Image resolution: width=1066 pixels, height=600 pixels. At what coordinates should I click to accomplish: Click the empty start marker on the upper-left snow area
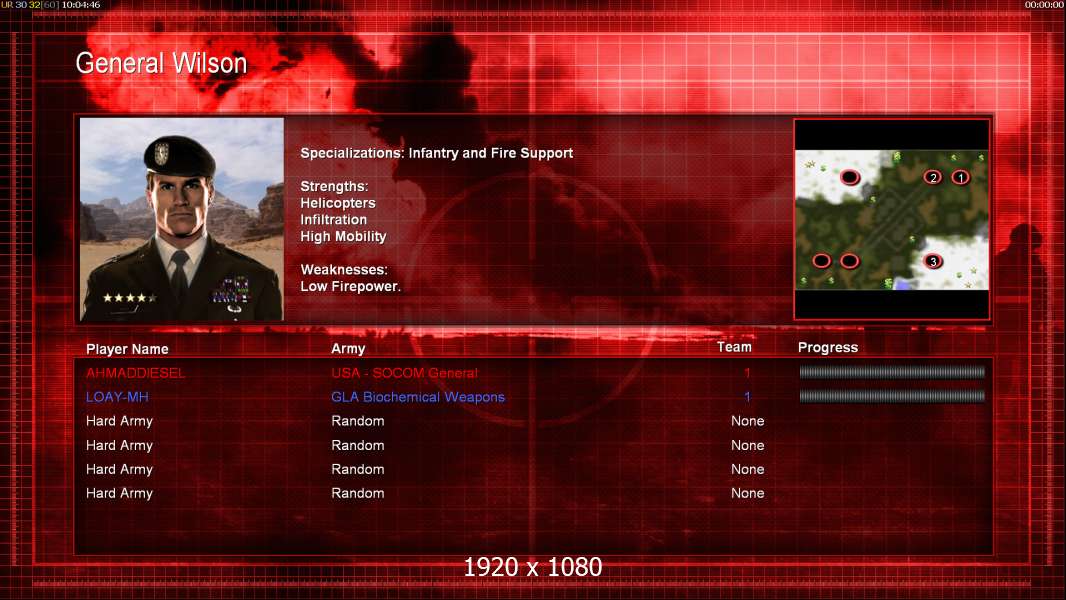click(850, 177)
